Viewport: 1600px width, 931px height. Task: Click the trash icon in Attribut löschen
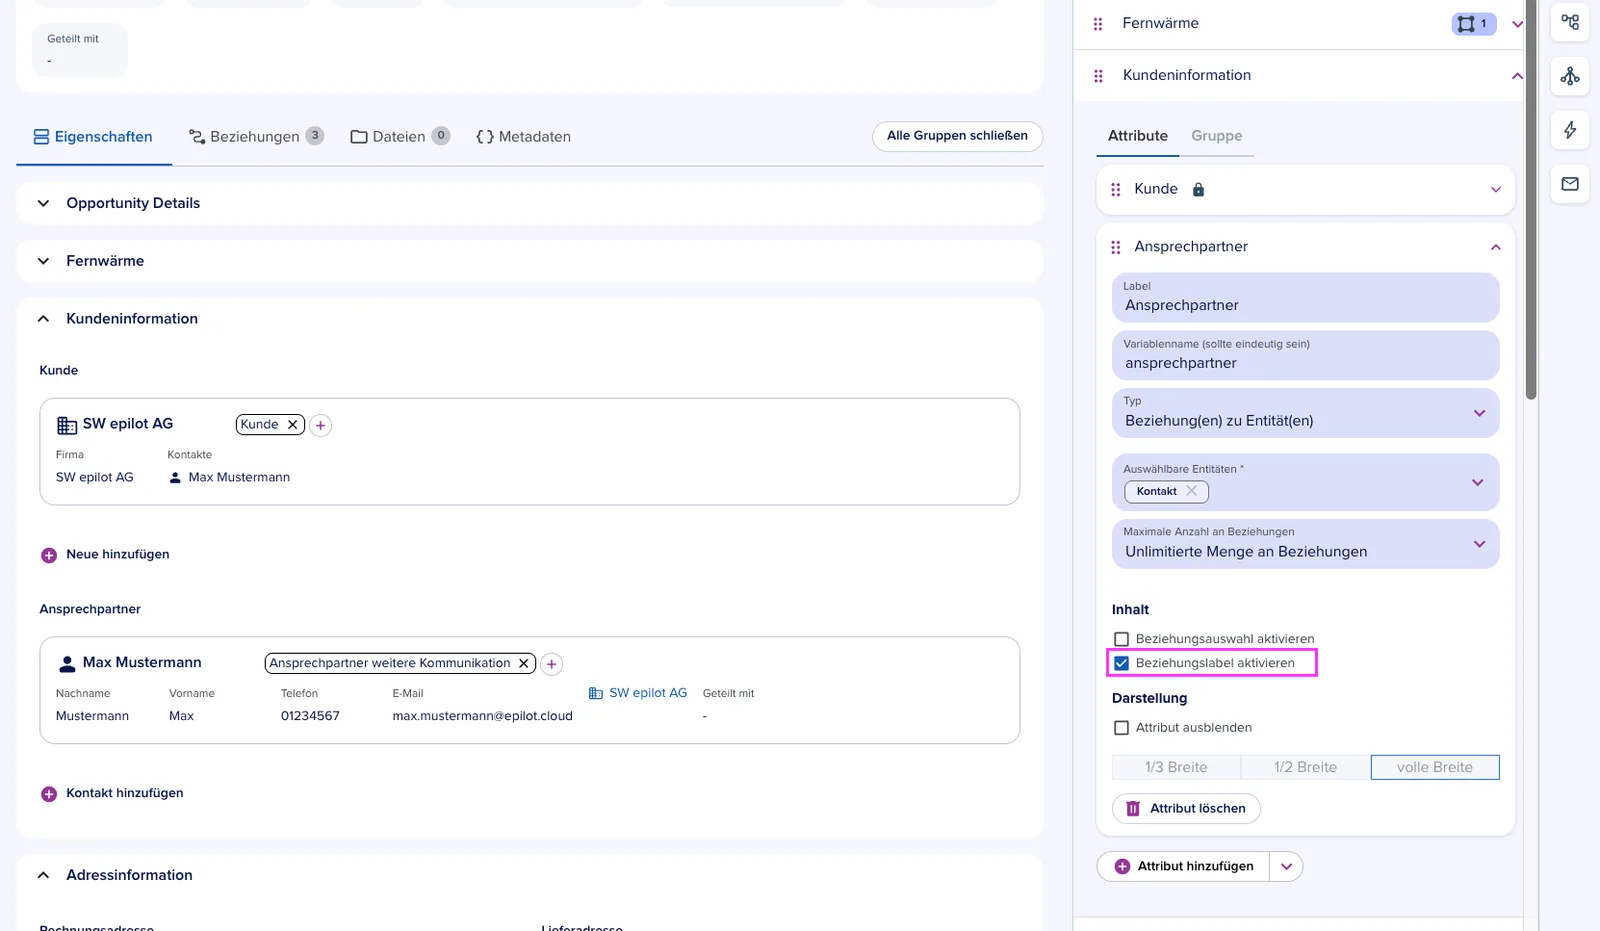(x=1133, y=809)
